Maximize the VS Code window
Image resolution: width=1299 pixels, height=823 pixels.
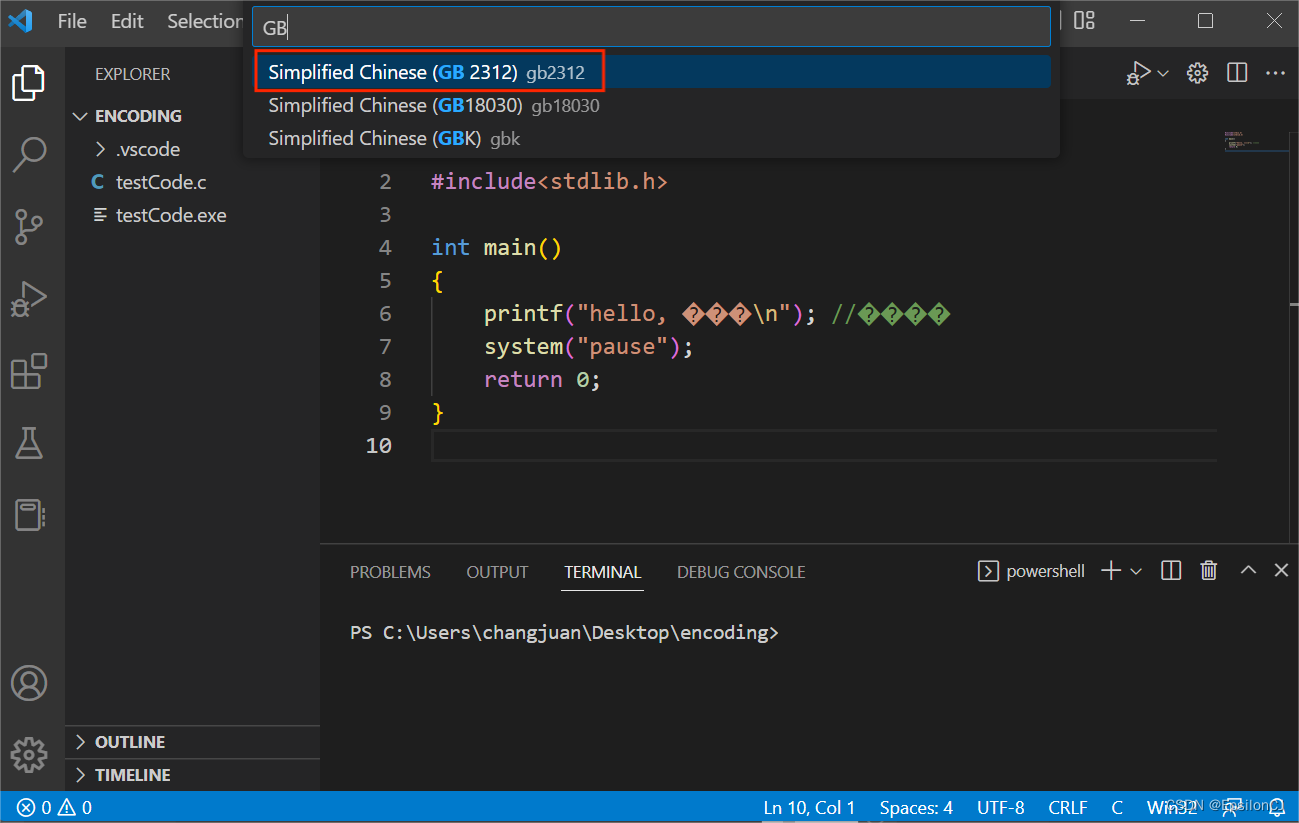tap(1205, 20)
